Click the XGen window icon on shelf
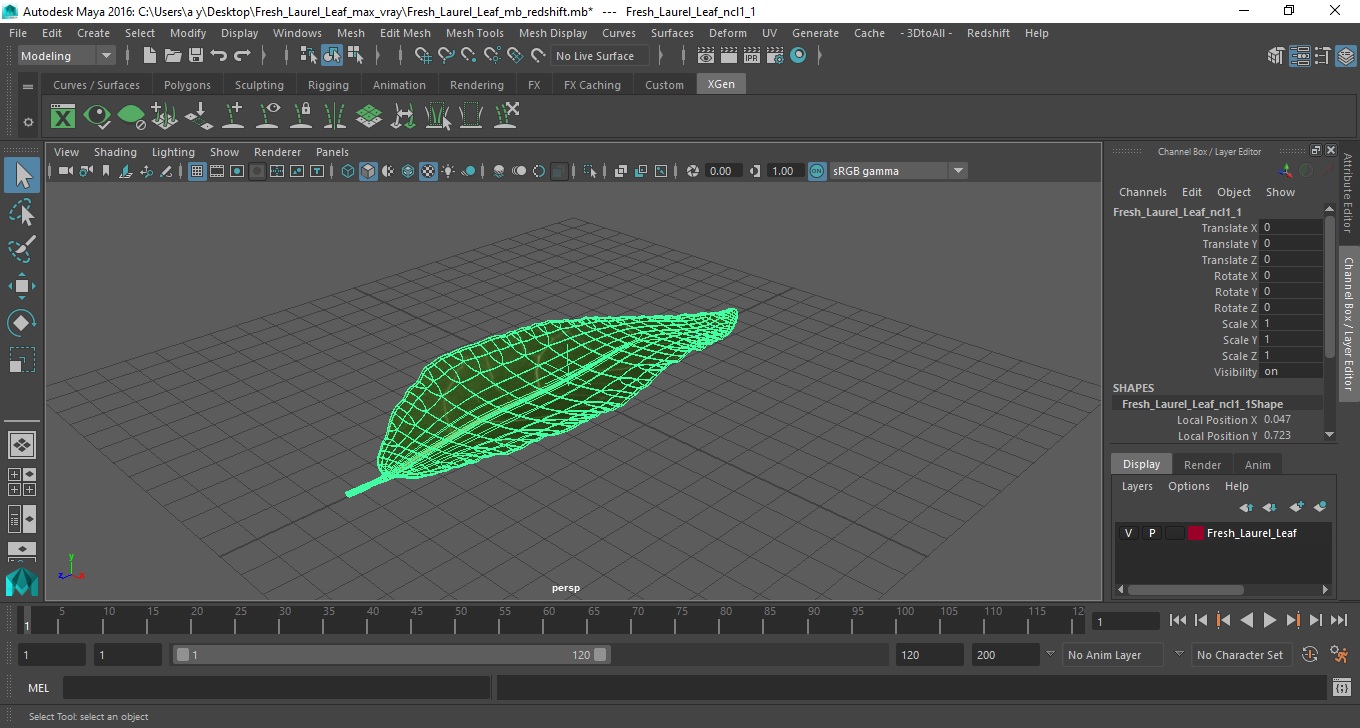Viewport: 1360px width, 728px height. pyautogui.click(x=63, y=116)
